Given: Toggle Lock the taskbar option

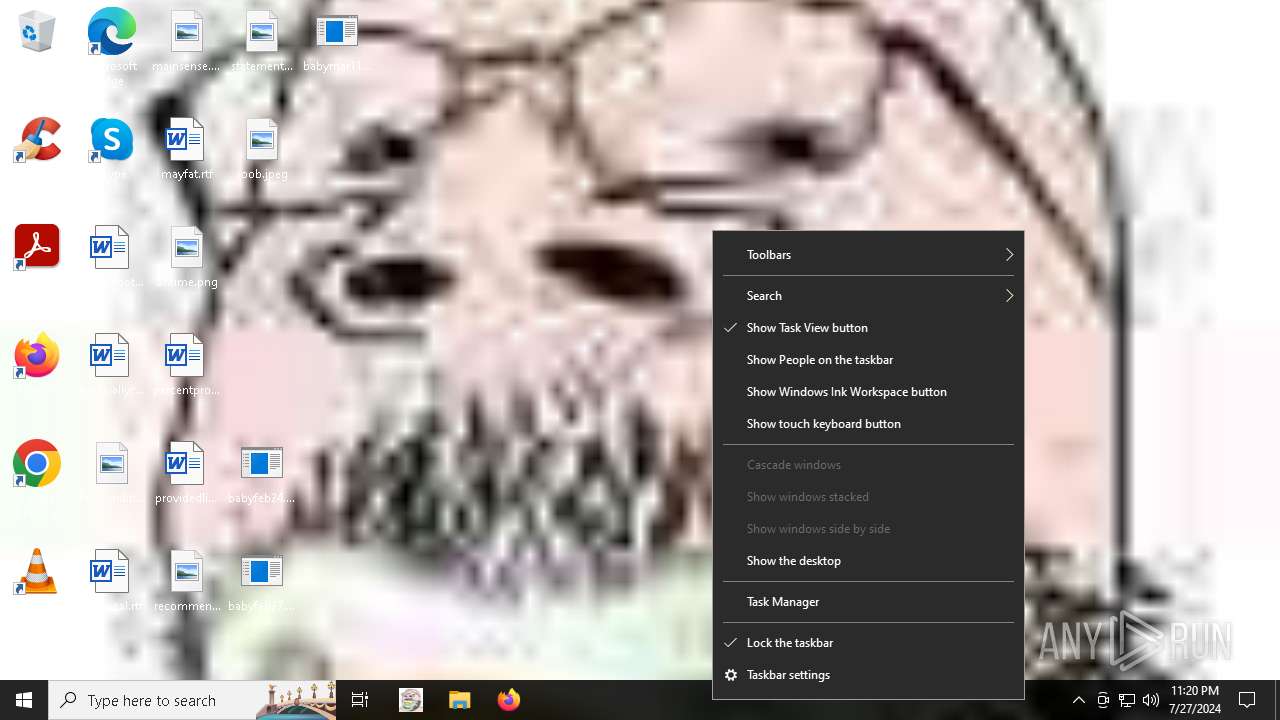Looking at the screenshot, I should coord(868,643).
